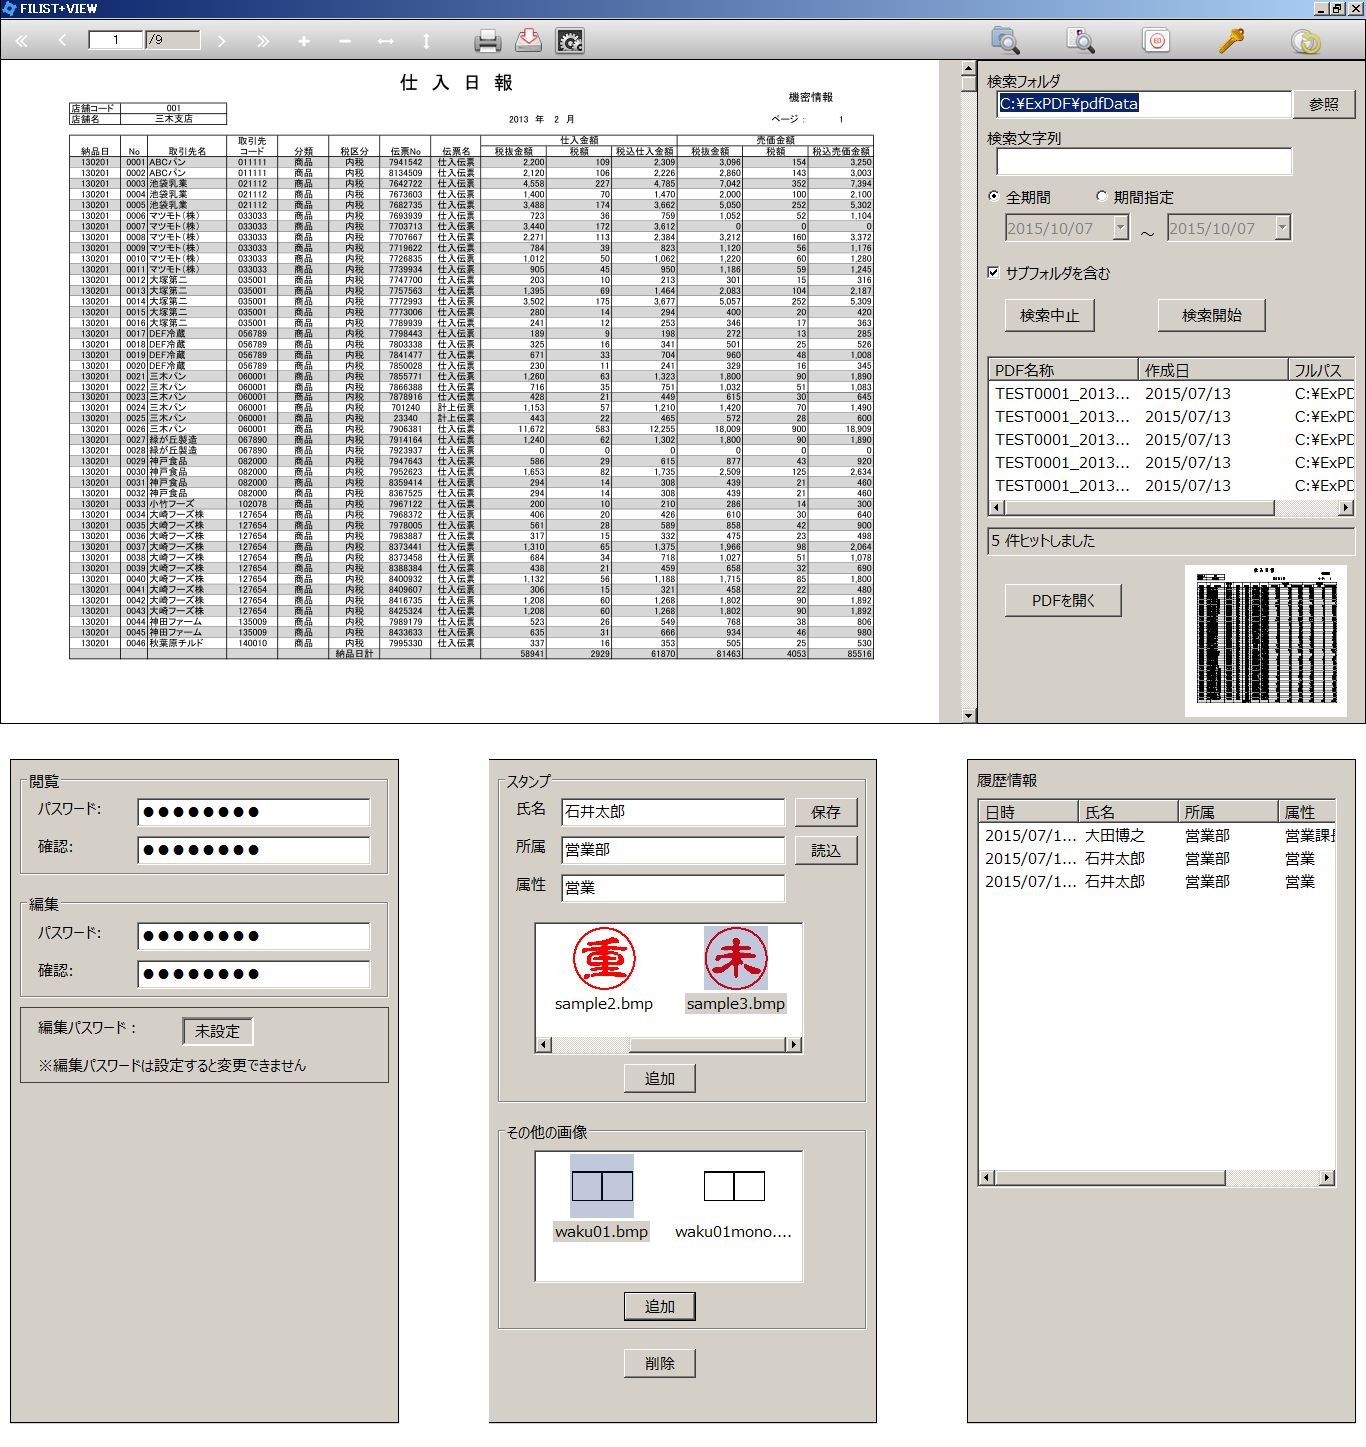Sort by the フルパス column header
This screenshot has height=1447, width=1366.
click(1321, 370)
